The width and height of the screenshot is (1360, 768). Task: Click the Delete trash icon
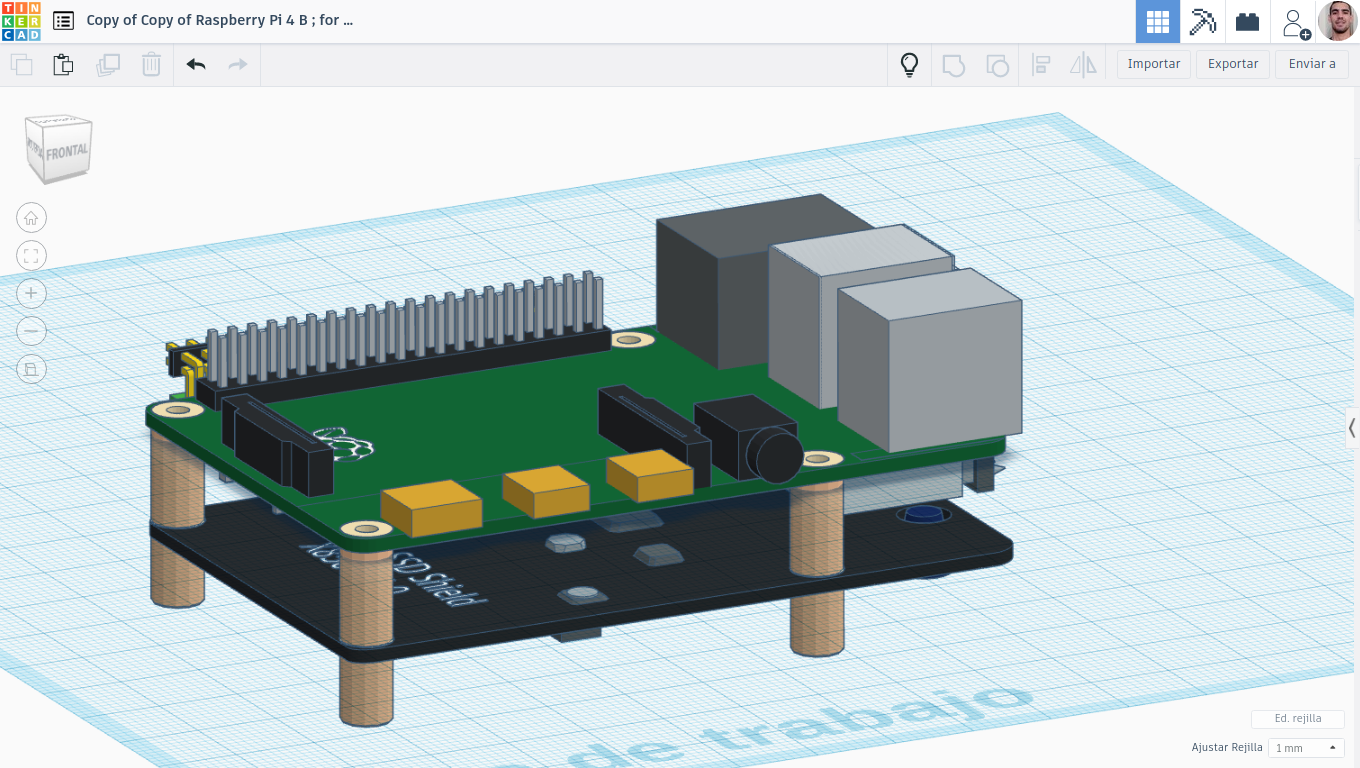point(151,65)
